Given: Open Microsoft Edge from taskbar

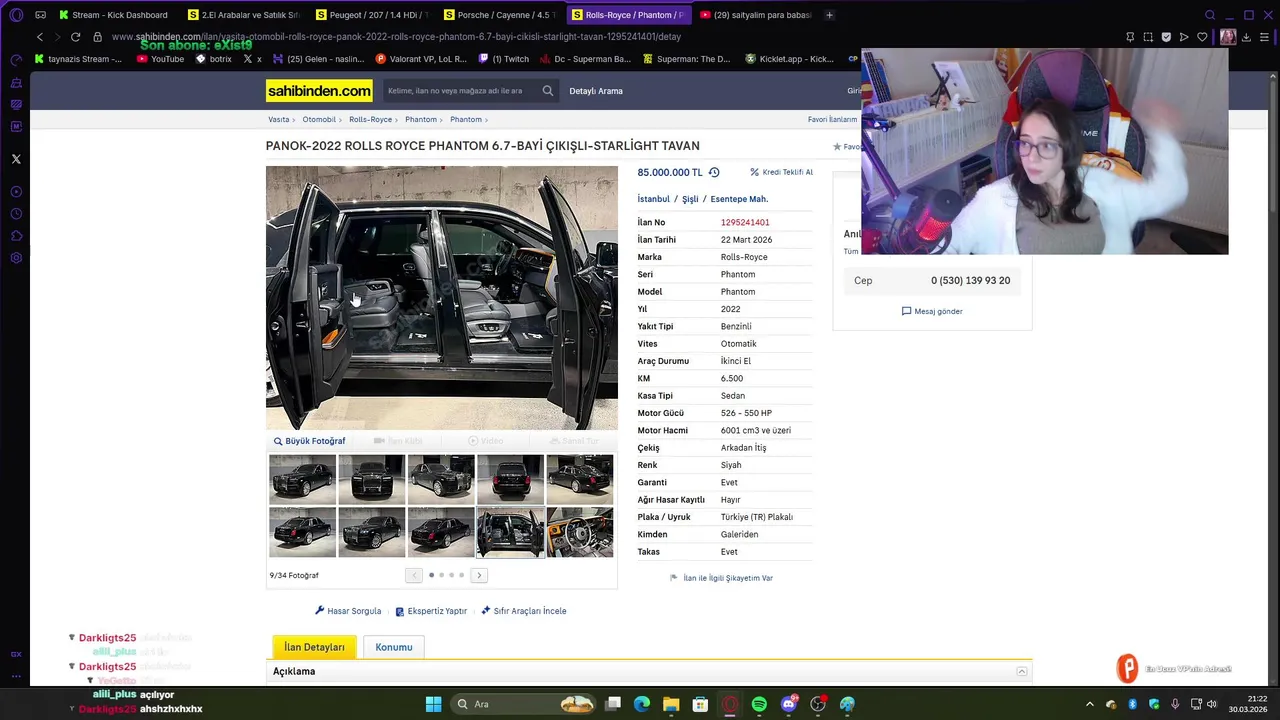Looking at the screenshot, I should pyautogui.click(x=642, y=704).
